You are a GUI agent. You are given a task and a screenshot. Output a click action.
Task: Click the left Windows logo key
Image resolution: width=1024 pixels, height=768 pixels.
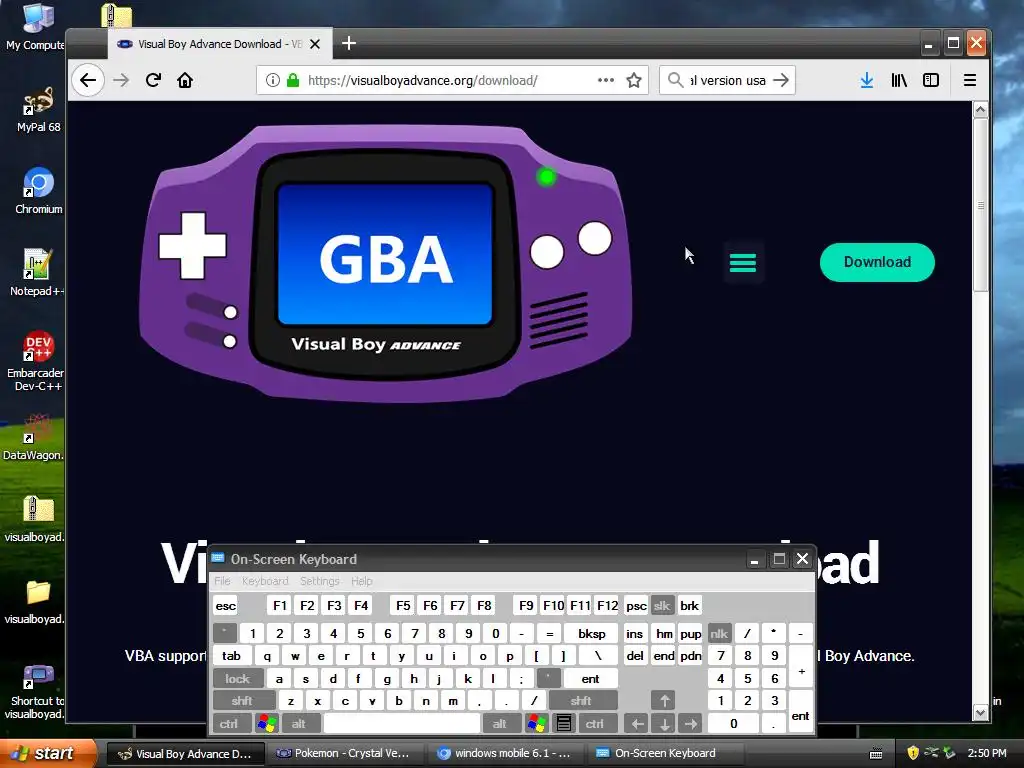(267, 724)
